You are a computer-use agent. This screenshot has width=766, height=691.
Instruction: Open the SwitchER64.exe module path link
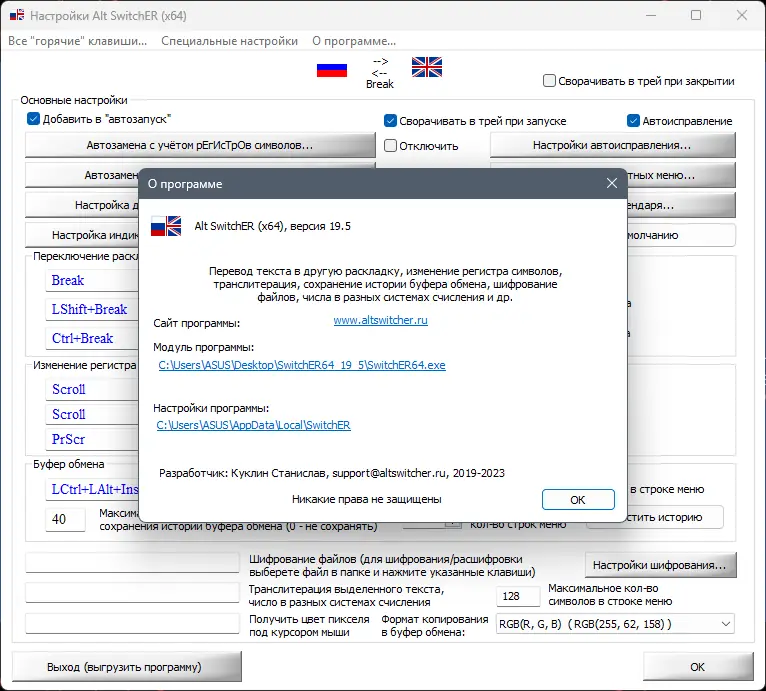coord(302,365)
